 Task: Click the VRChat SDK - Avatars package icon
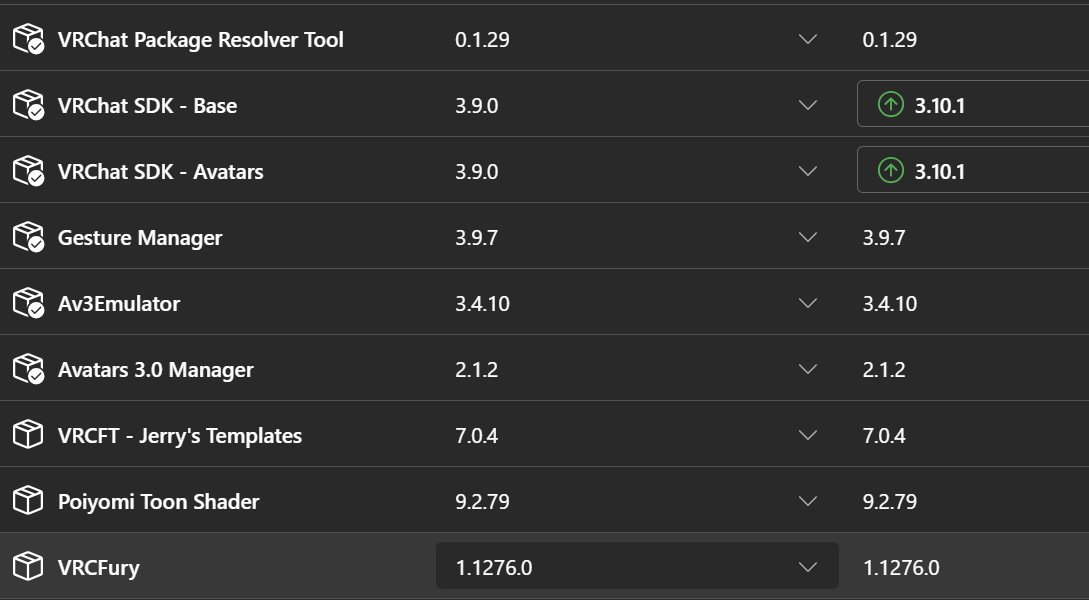tap(28, 172)
